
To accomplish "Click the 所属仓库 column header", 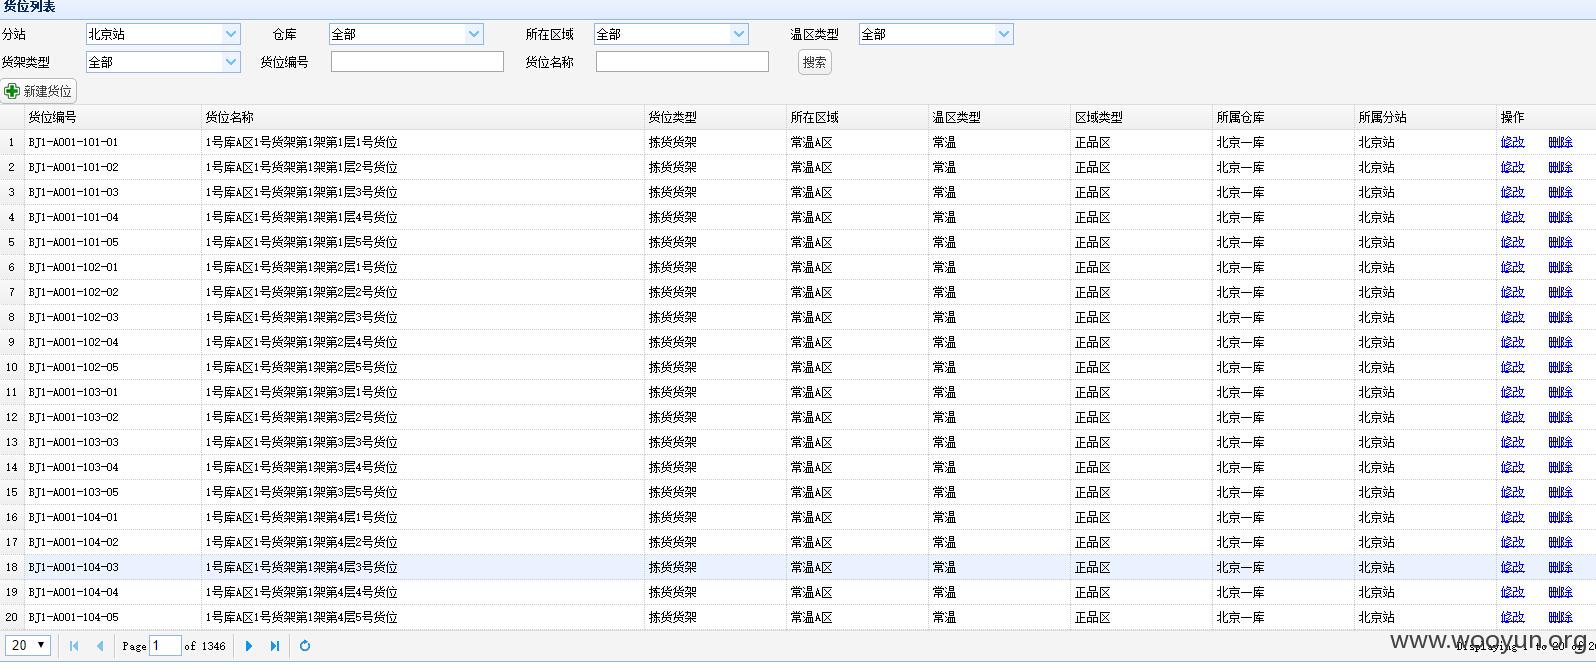I will click(x=1284, y=117).
